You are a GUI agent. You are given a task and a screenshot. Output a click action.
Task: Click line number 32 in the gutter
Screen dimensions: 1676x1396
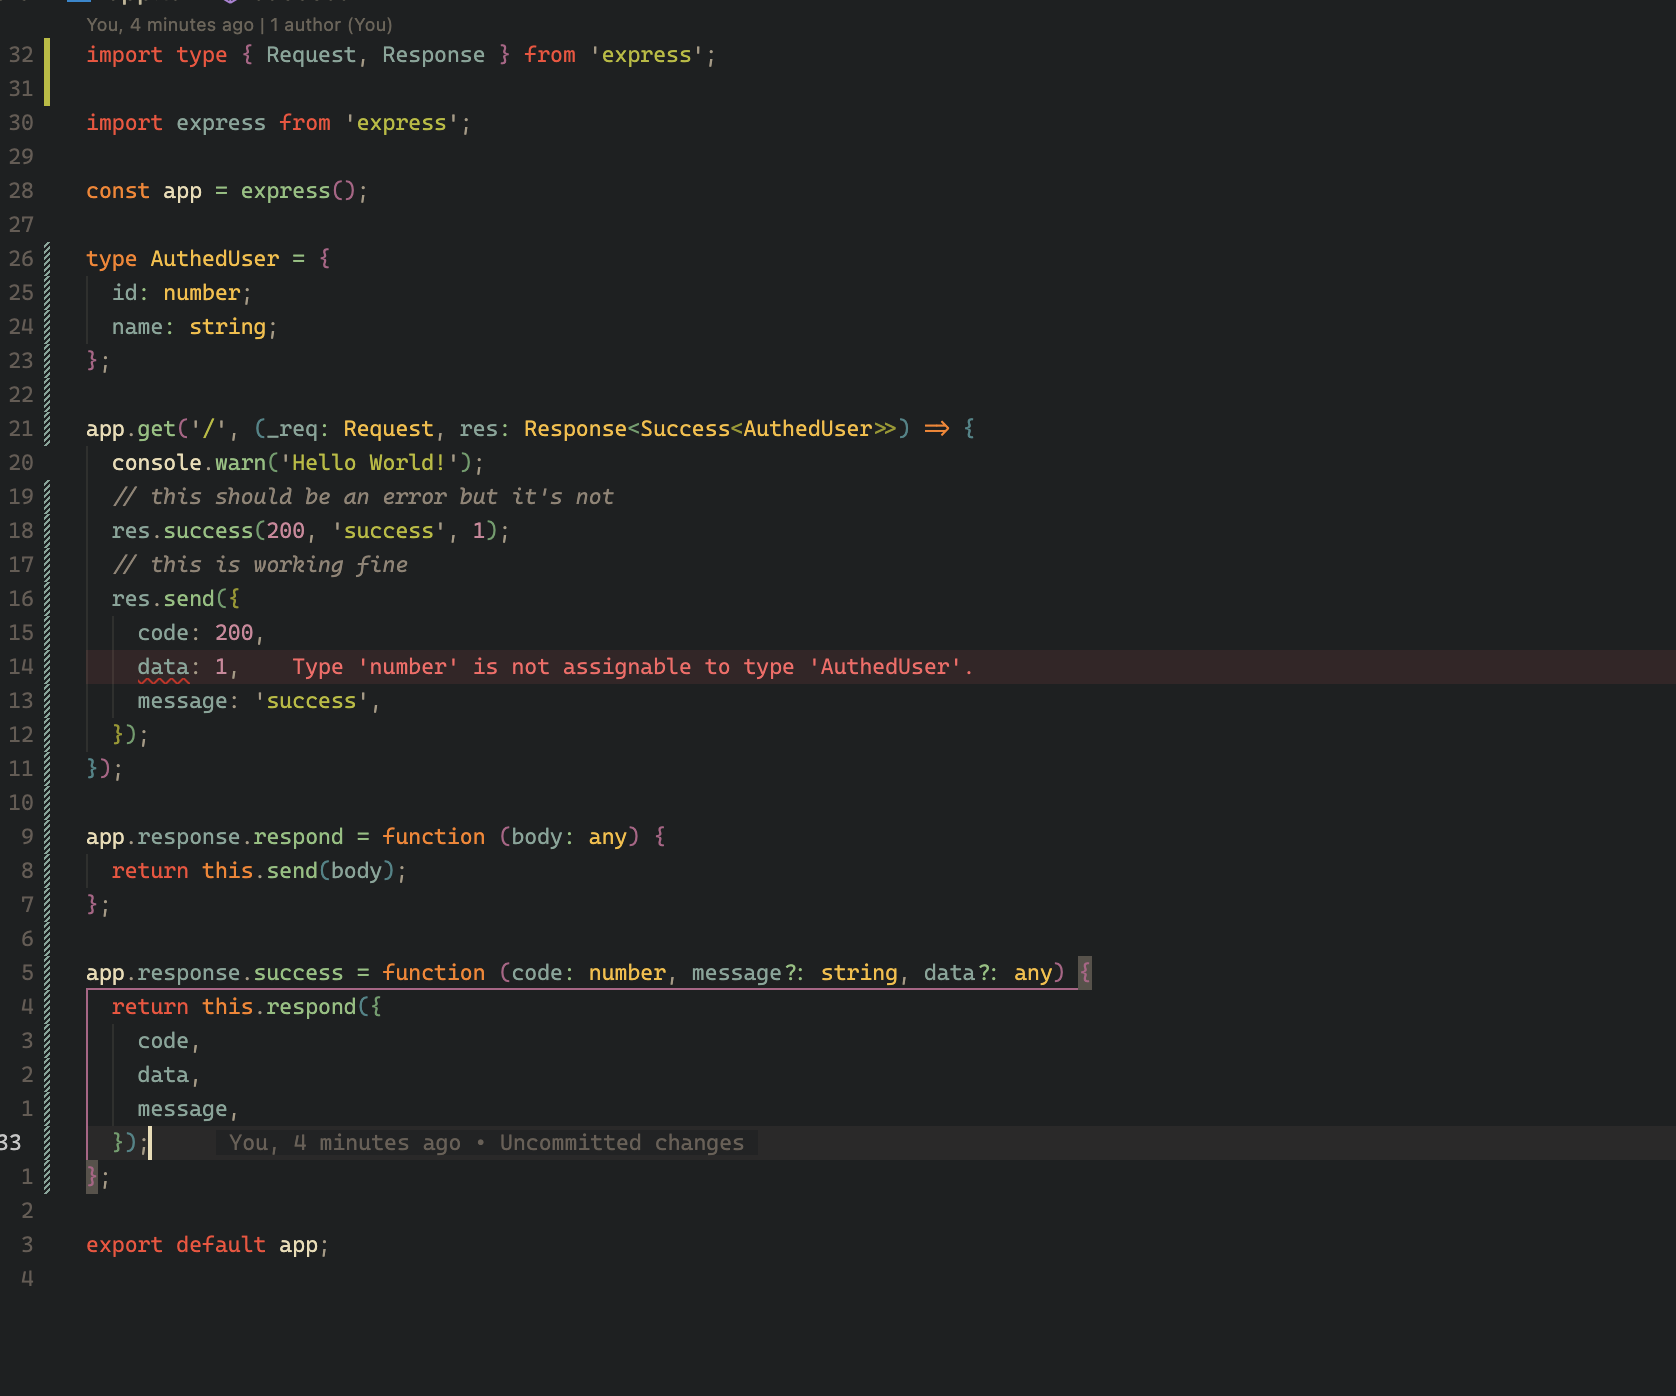21,55
